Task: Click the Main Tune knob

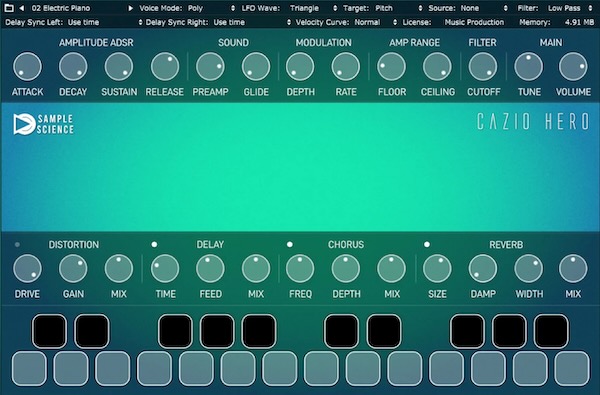Action: tap(529, 67)
